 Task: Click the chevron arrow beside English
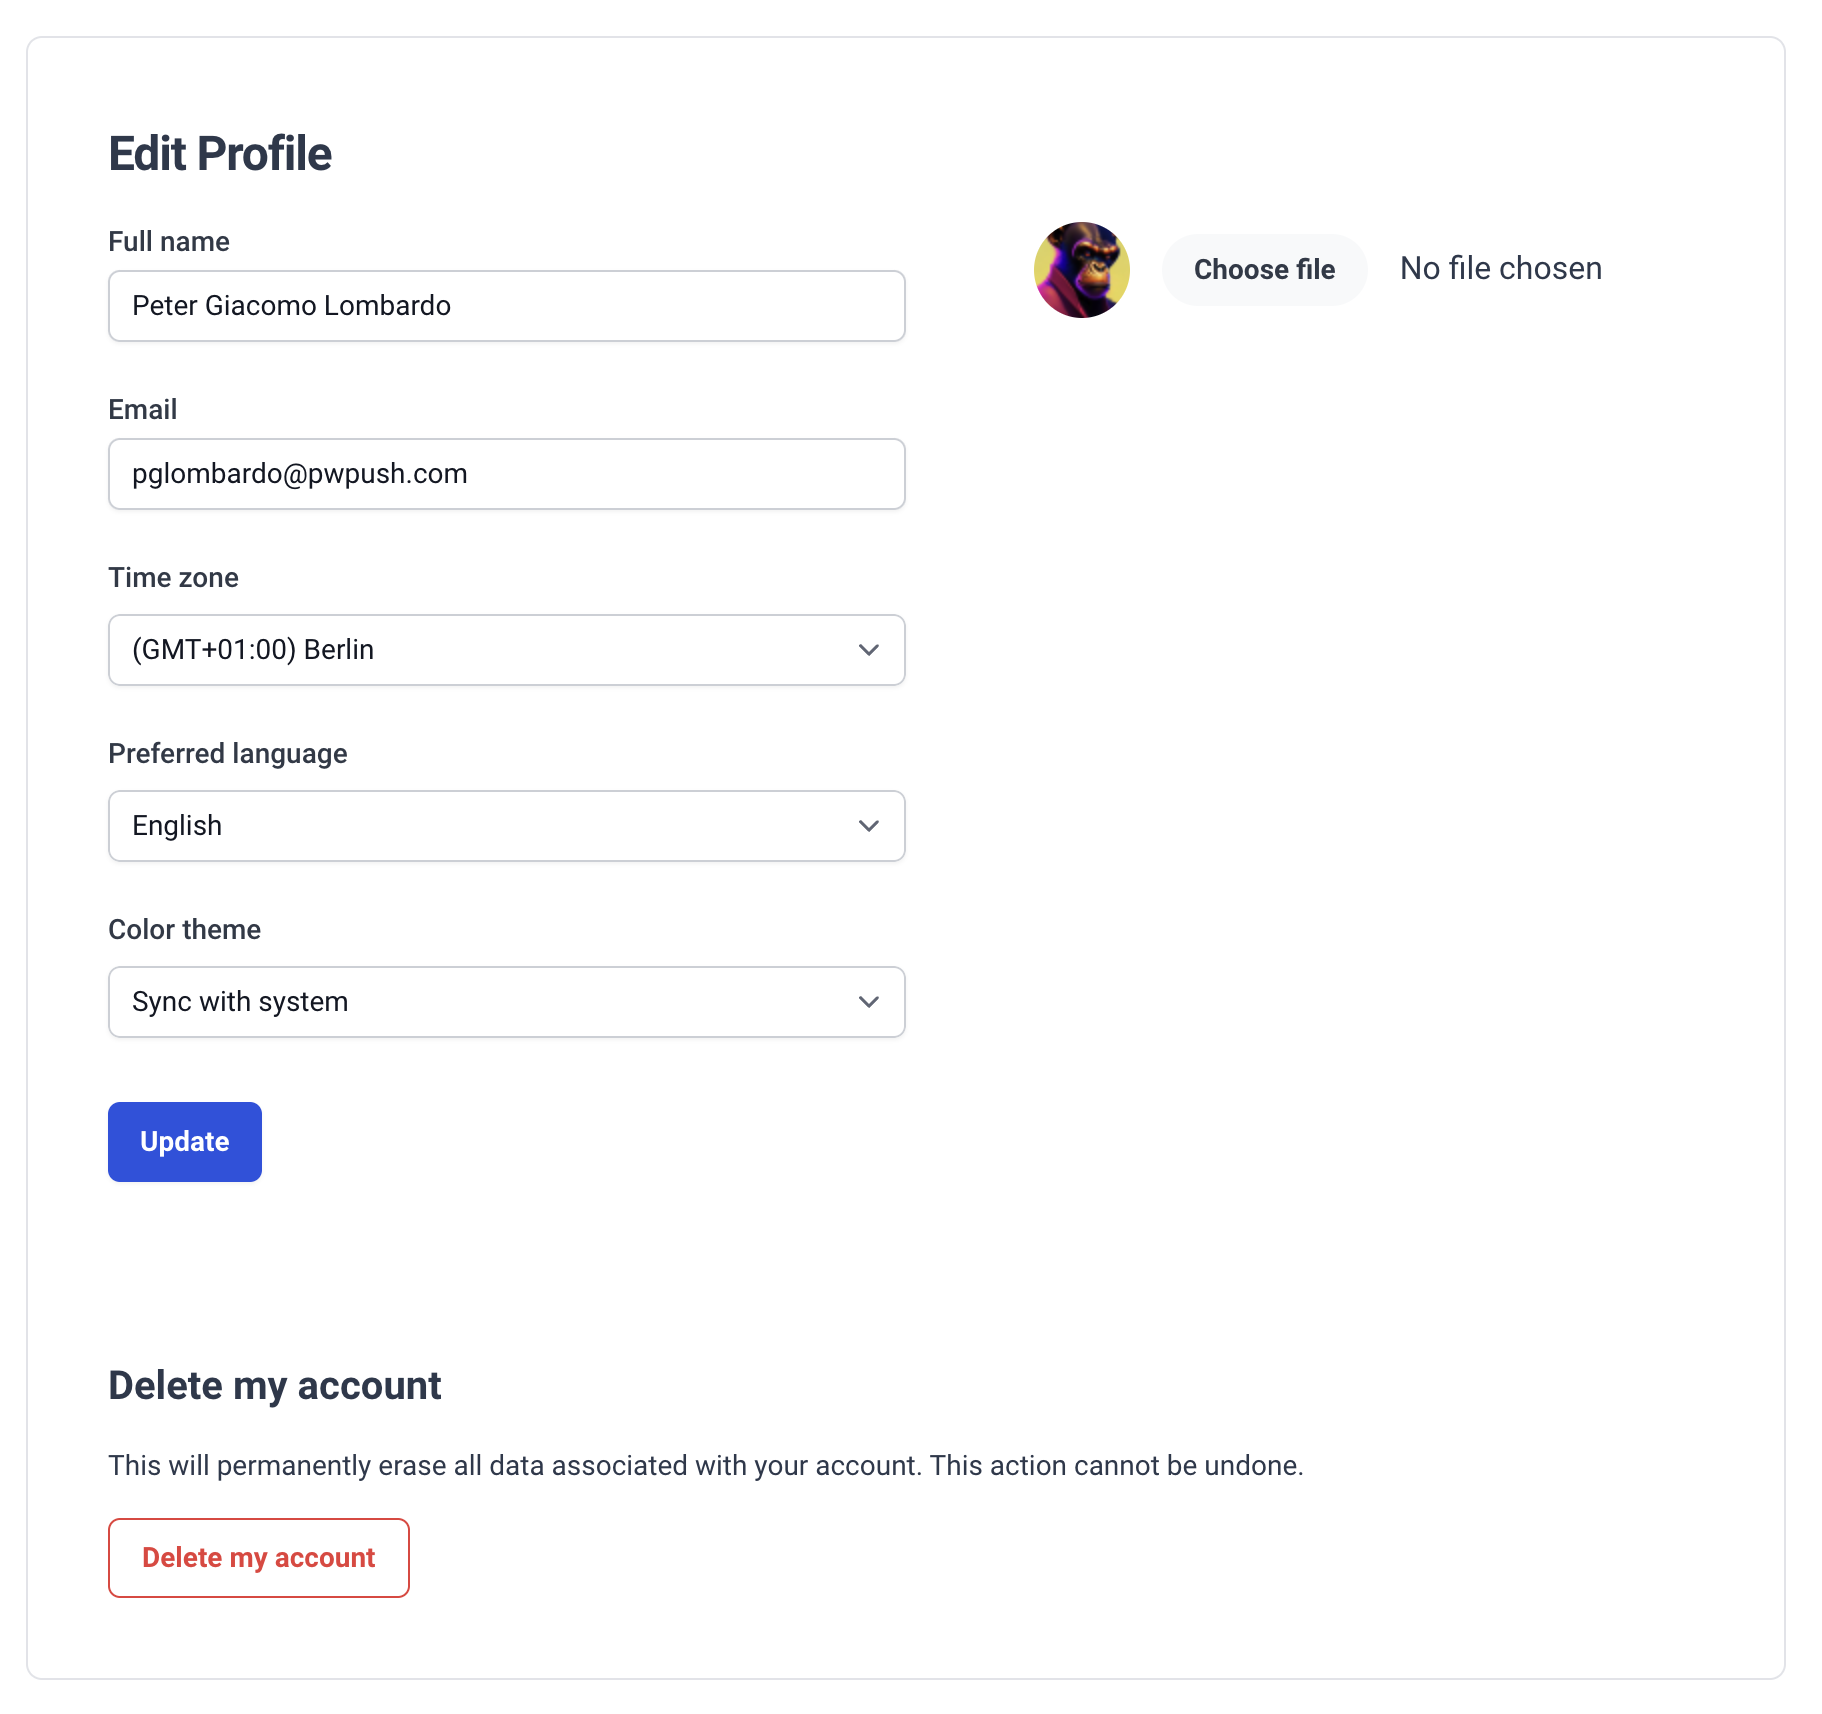tap(868, 826)
